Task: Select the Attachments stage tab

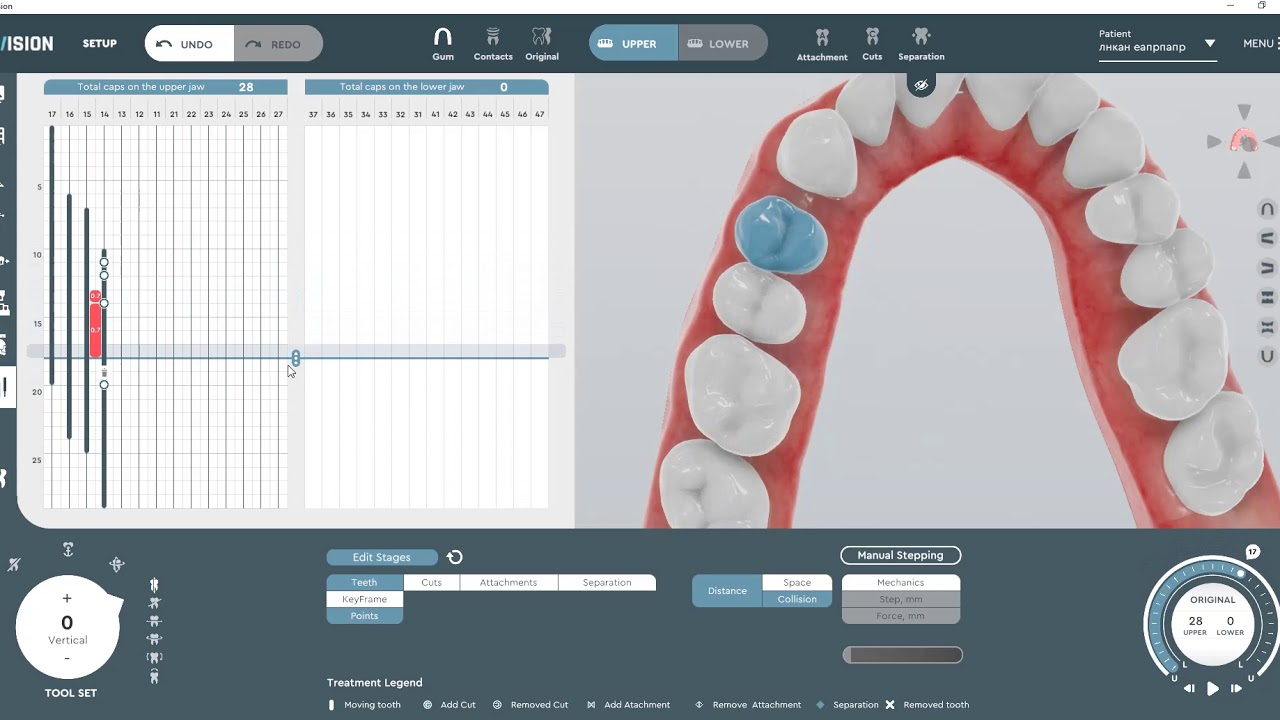Action: tap(508, 582)
